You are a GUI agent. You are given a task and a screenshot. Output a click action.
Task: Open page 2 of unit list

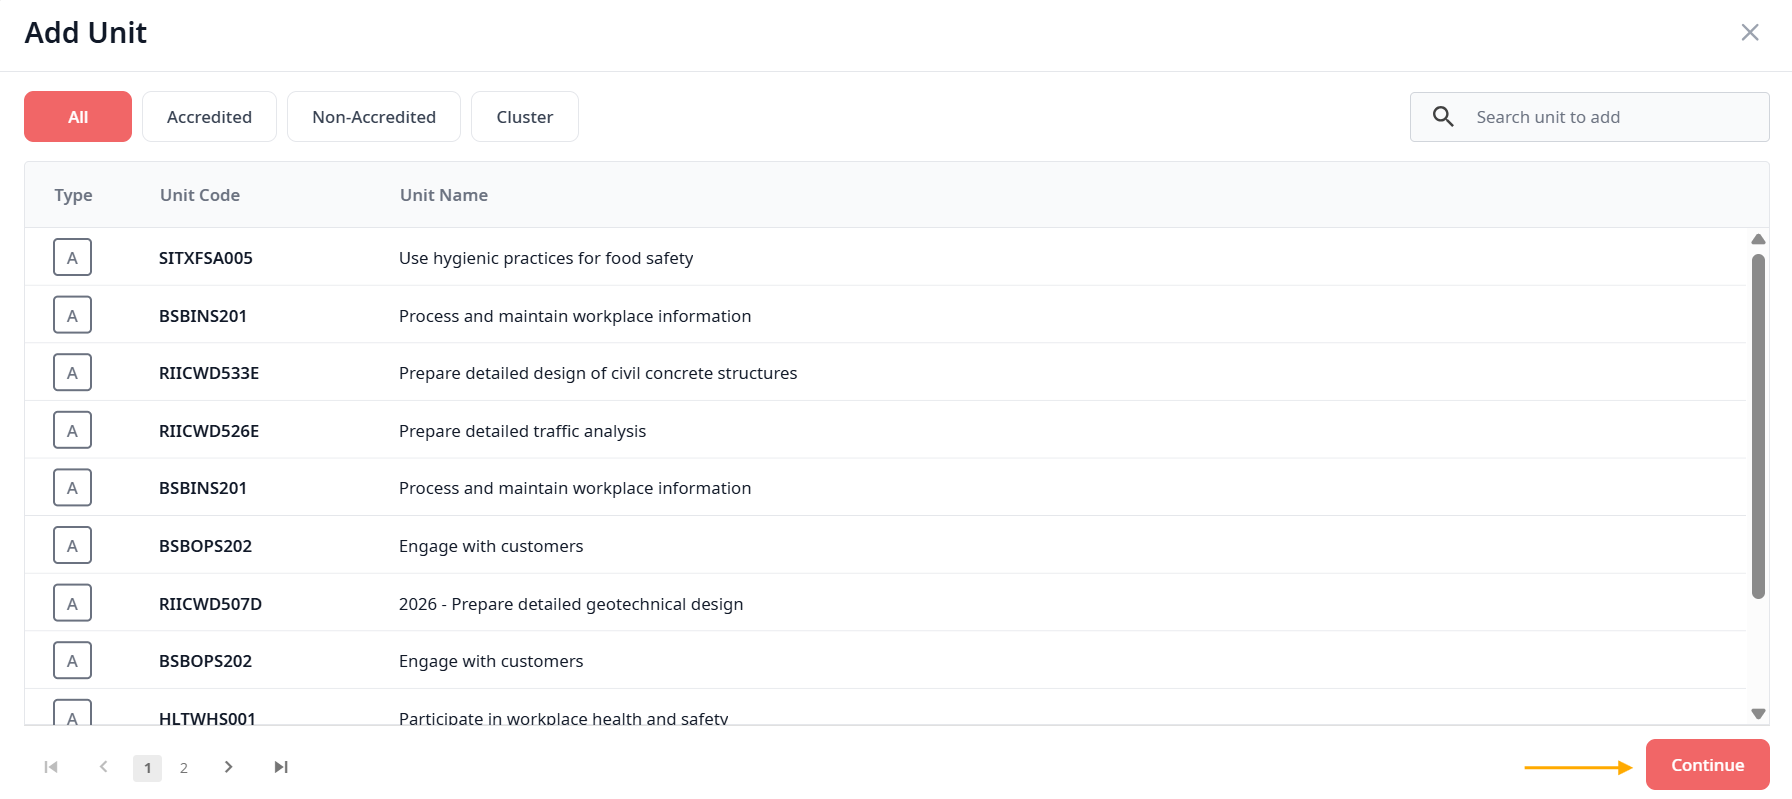[184, 768]
